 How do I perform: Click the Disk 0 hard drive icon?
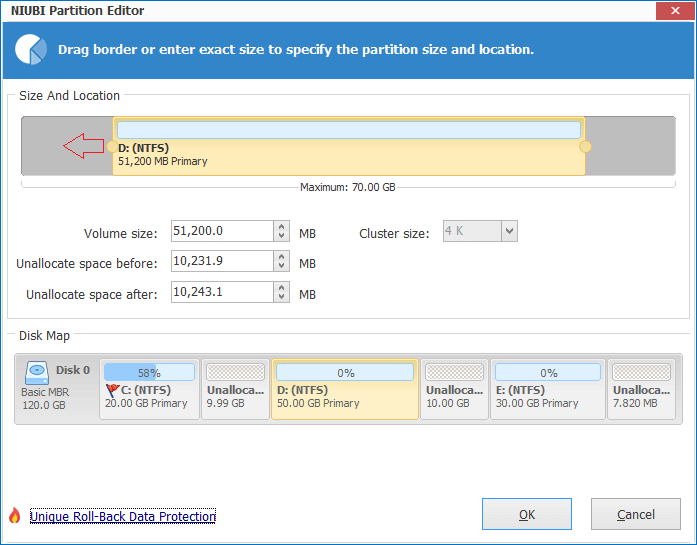[x=36, y=373]
